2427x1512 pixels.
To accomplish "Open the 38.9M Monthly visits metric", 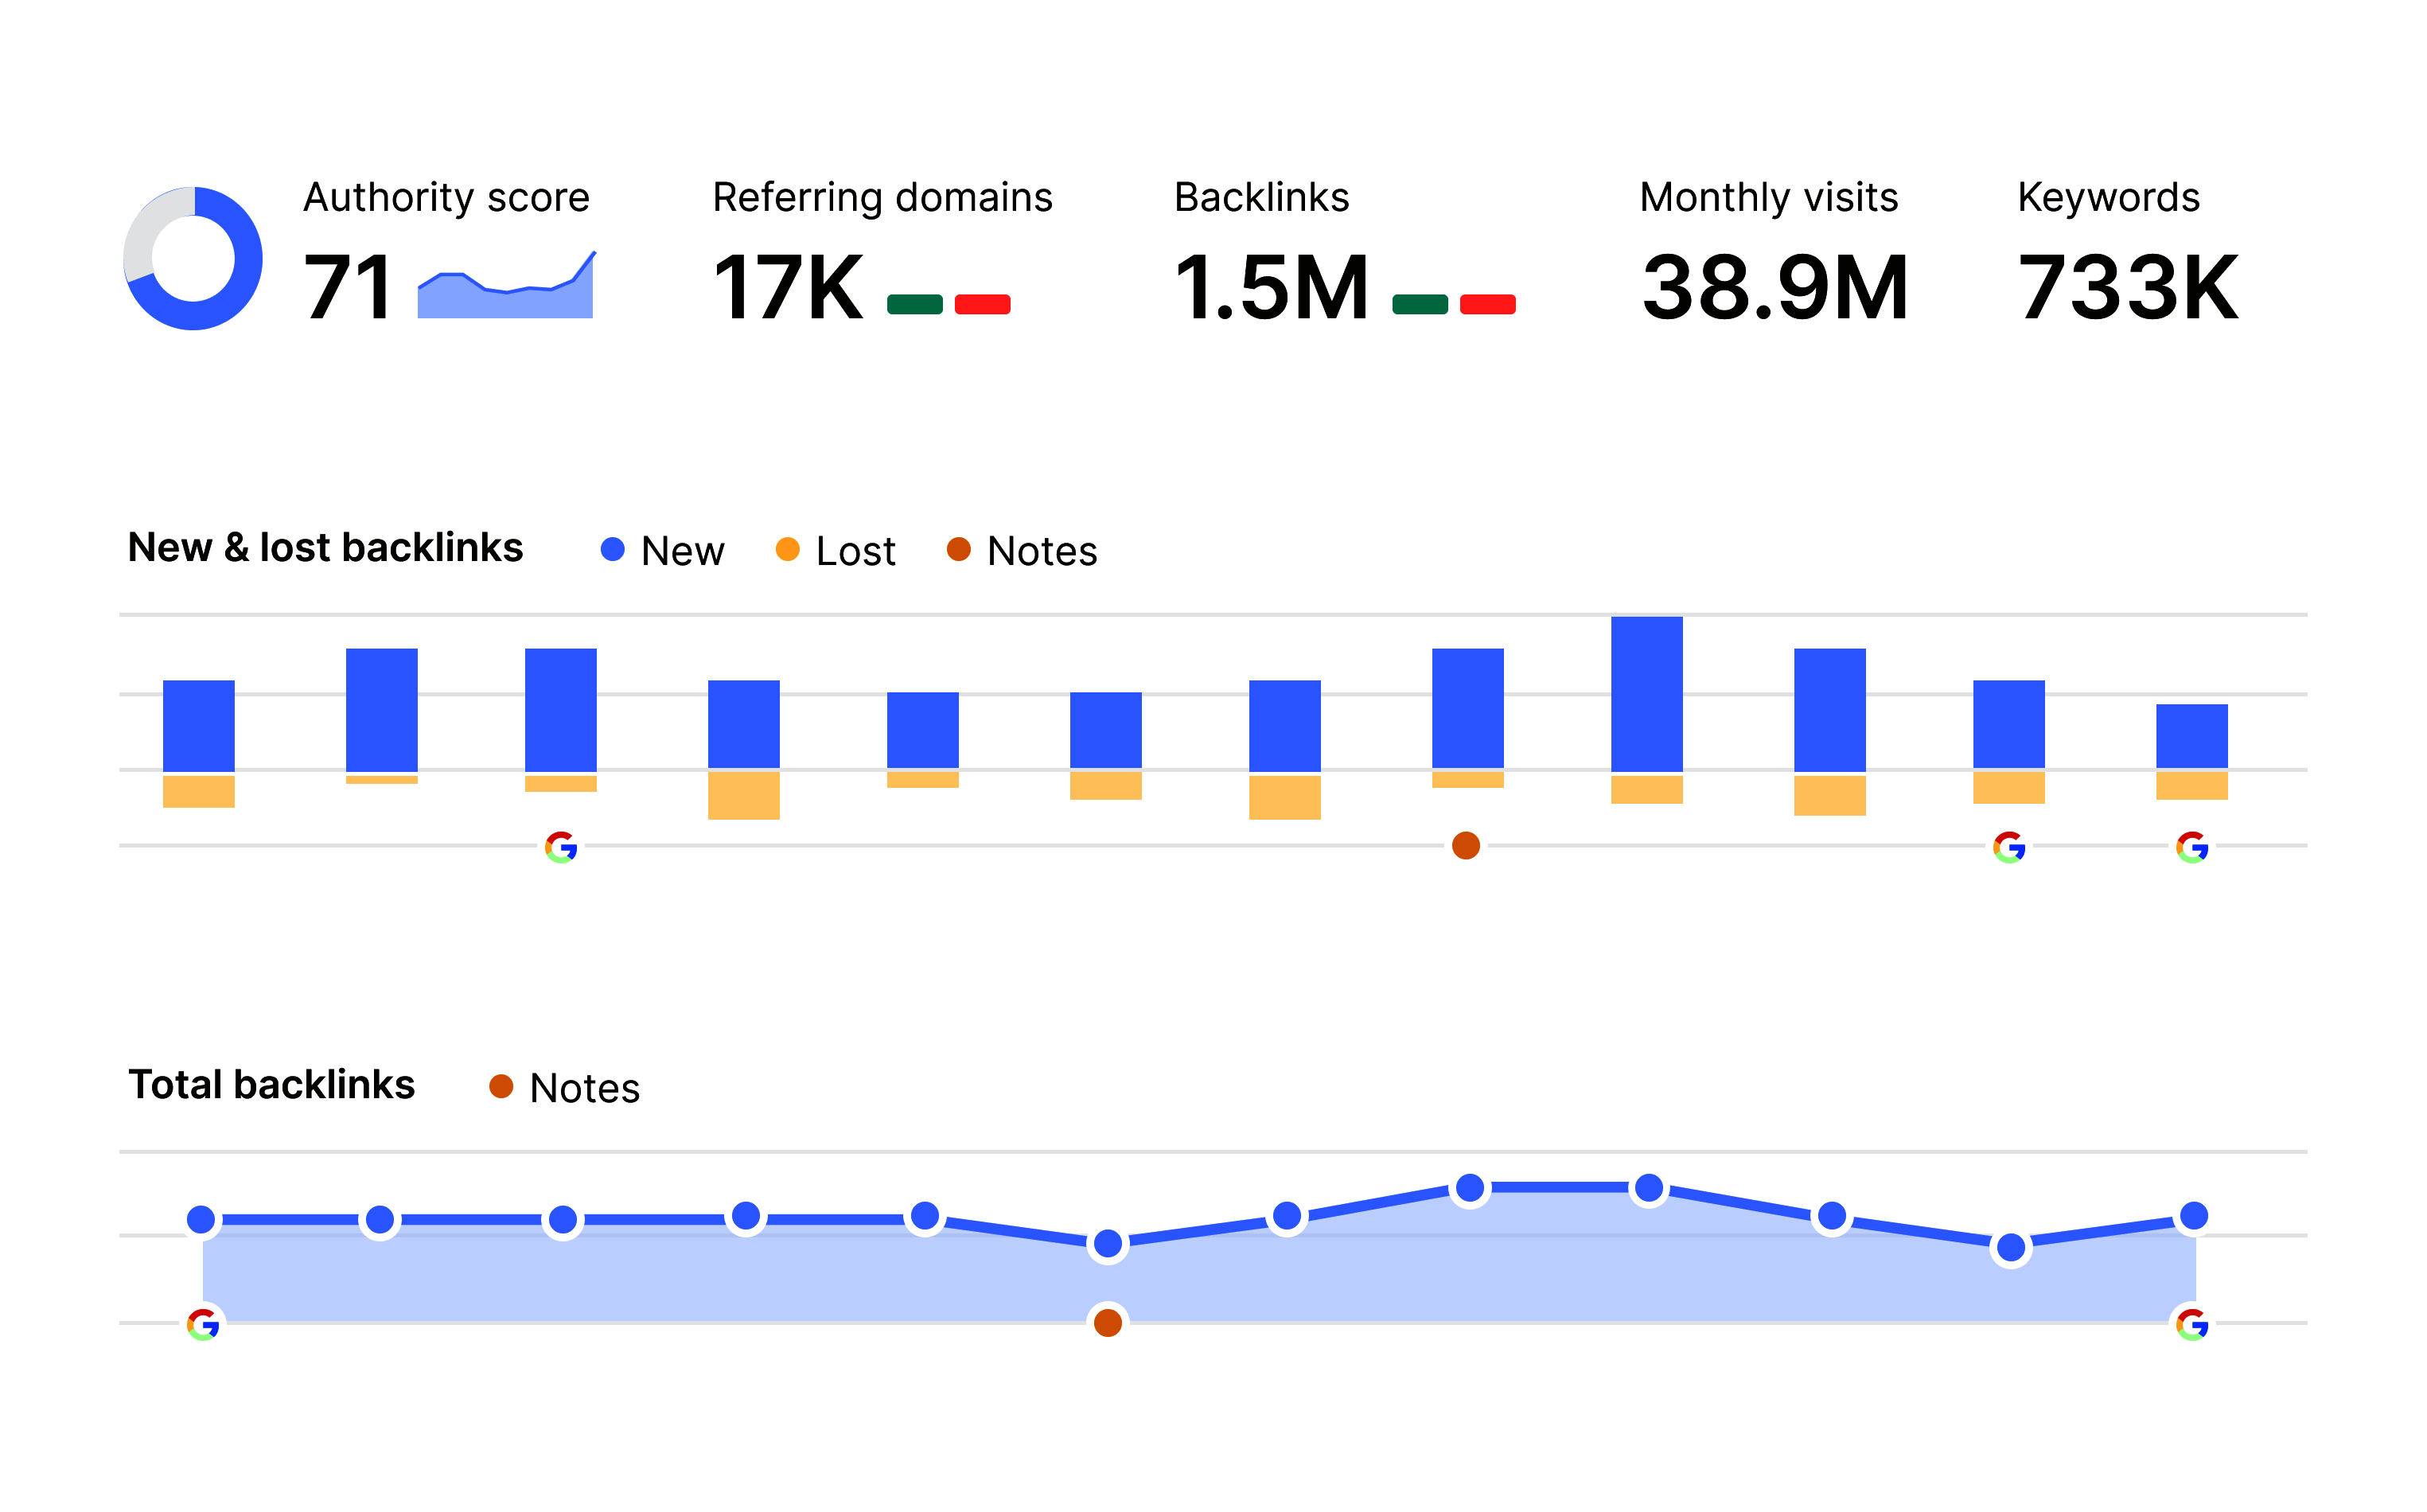I will [1775, 288].
